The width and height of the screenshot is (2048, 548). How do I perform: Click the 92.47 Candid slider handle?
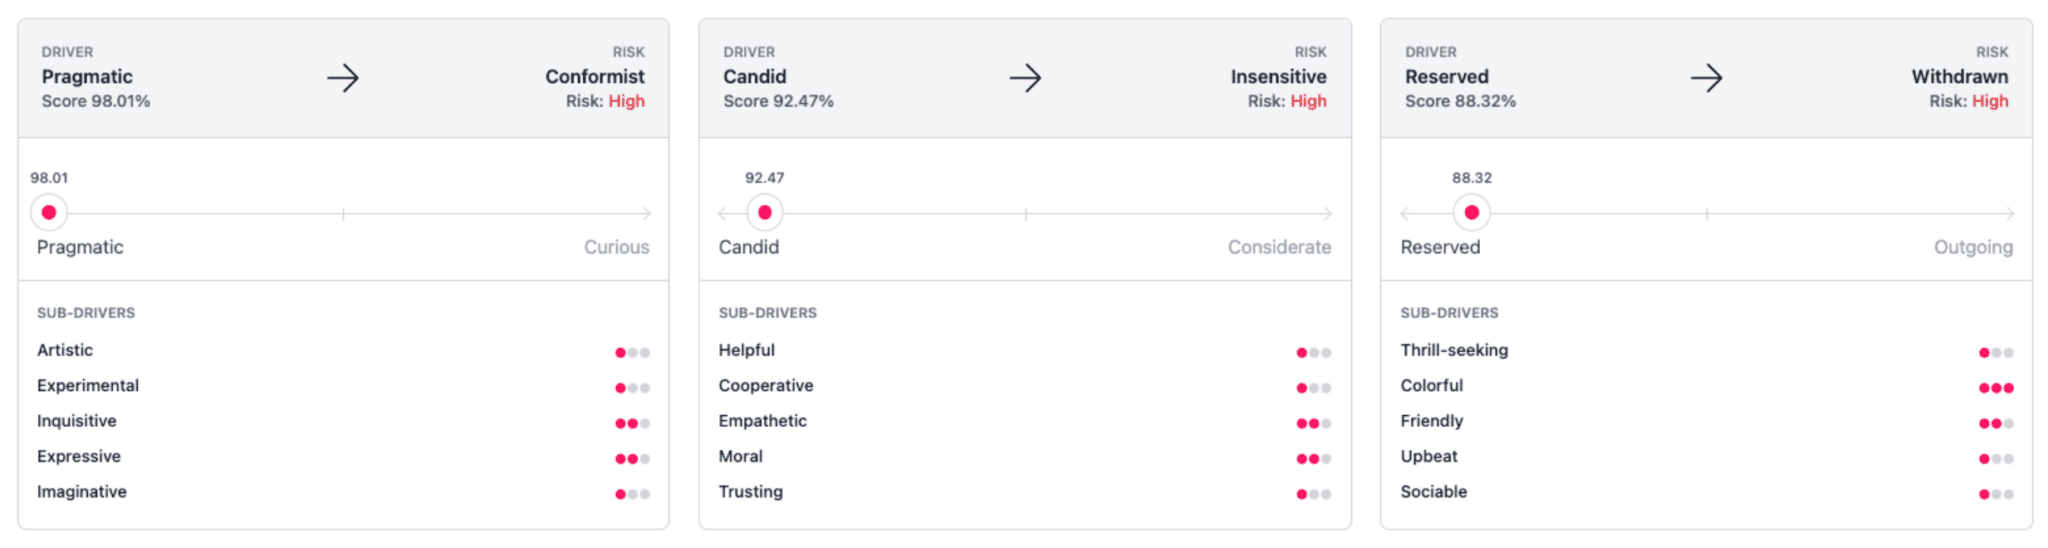(x=765, y=212)
